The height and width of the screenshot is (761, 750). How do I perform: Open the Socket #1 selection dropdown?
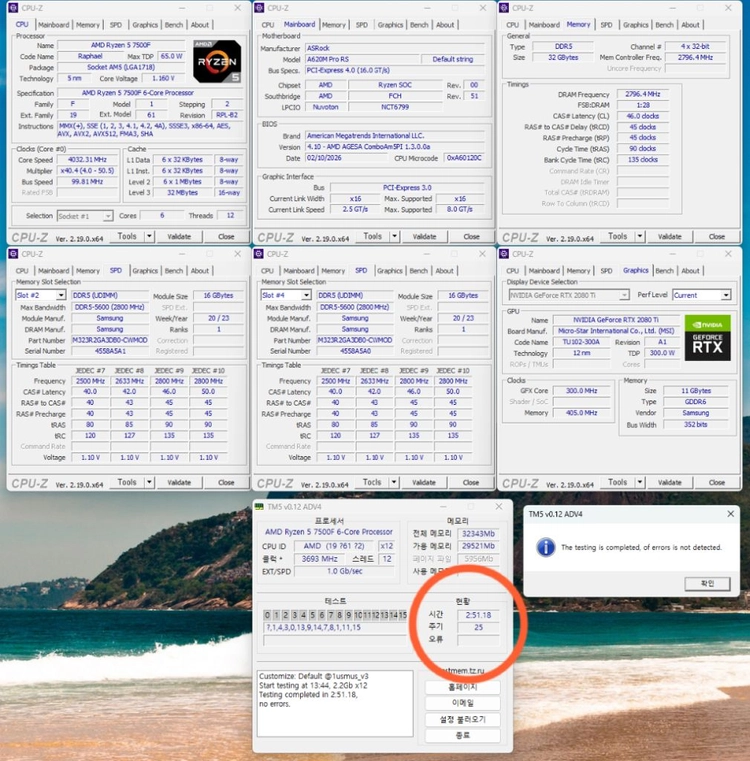pos(108,216)
